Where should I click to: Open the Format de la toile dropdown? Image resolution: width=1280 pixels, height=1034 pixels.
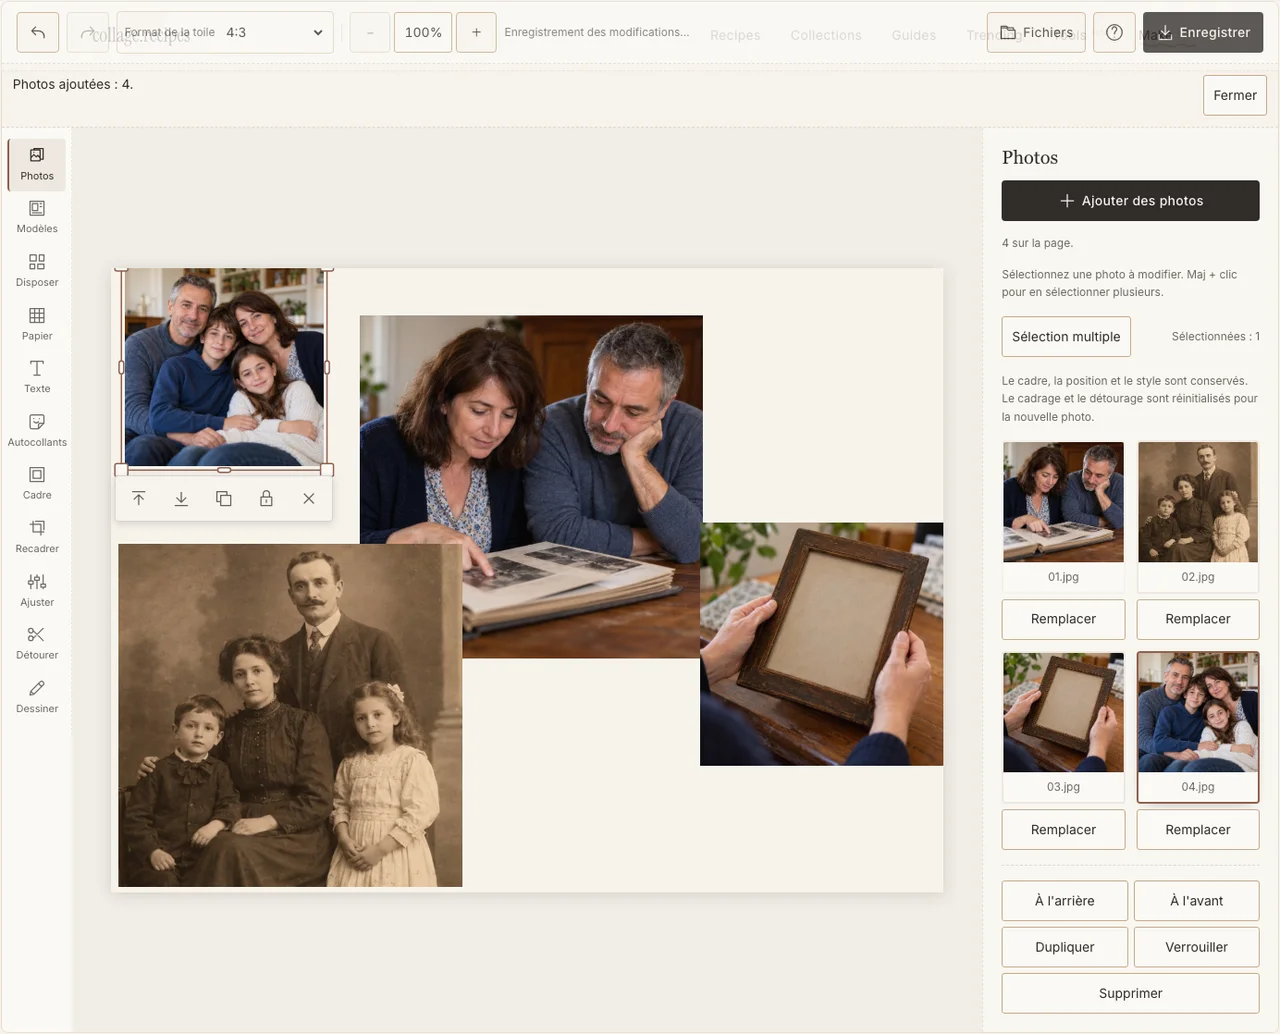point(226,32)
